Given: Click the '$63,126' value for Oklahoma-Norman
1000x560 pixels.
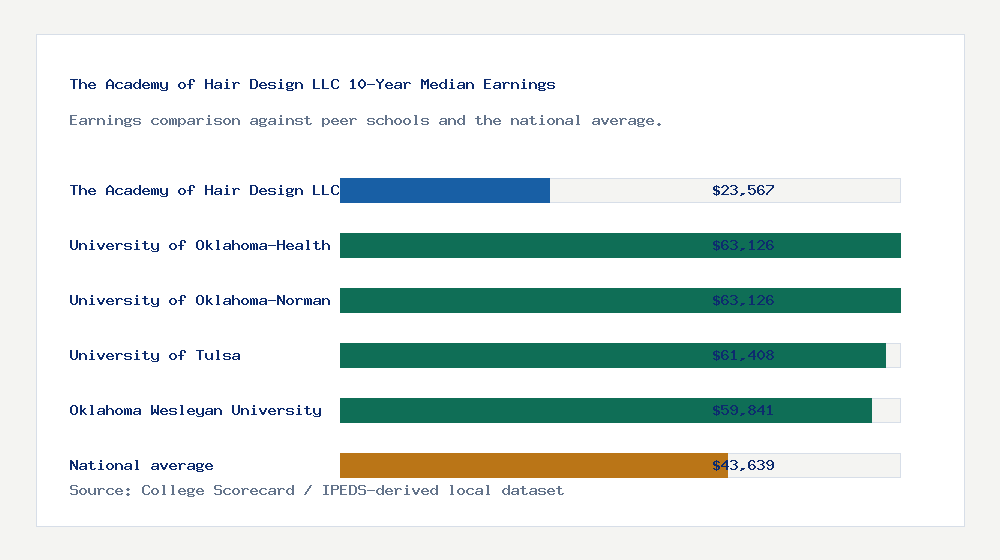Looking at the screenshot, I should click(x=743, y=300).
